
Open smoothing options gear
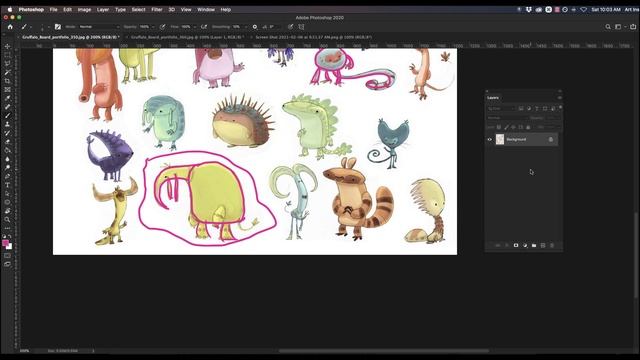255,27
